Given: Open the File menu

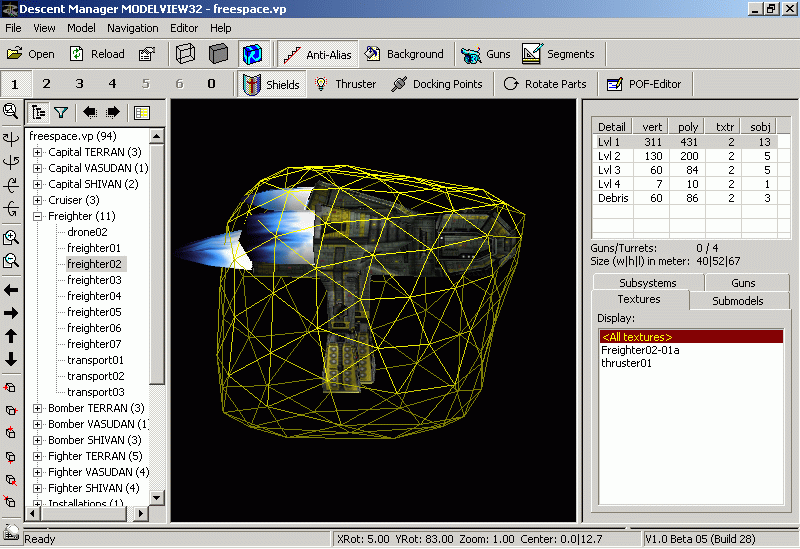Looking at the screenshot, I should [x=13, y=28].
